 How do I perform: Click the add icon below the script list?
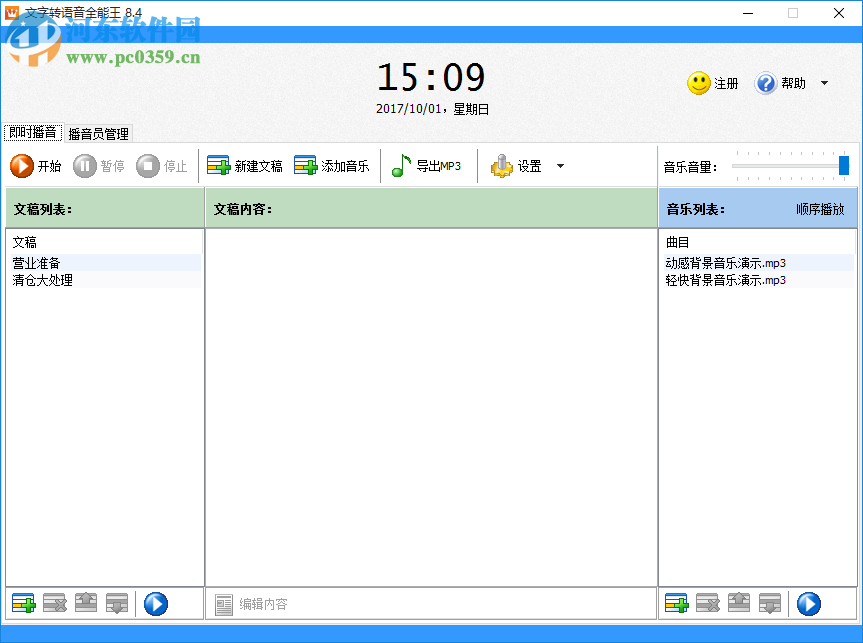tap(22, 603)
